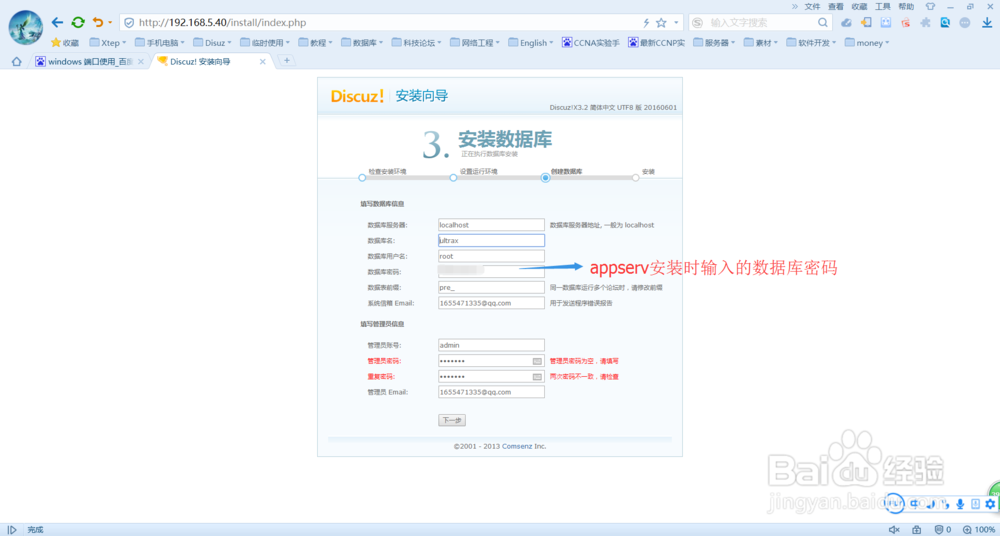Screen dimensions: 1000x536
Task: Click the 数据库名 ultrax field
Action: (491, 241)
